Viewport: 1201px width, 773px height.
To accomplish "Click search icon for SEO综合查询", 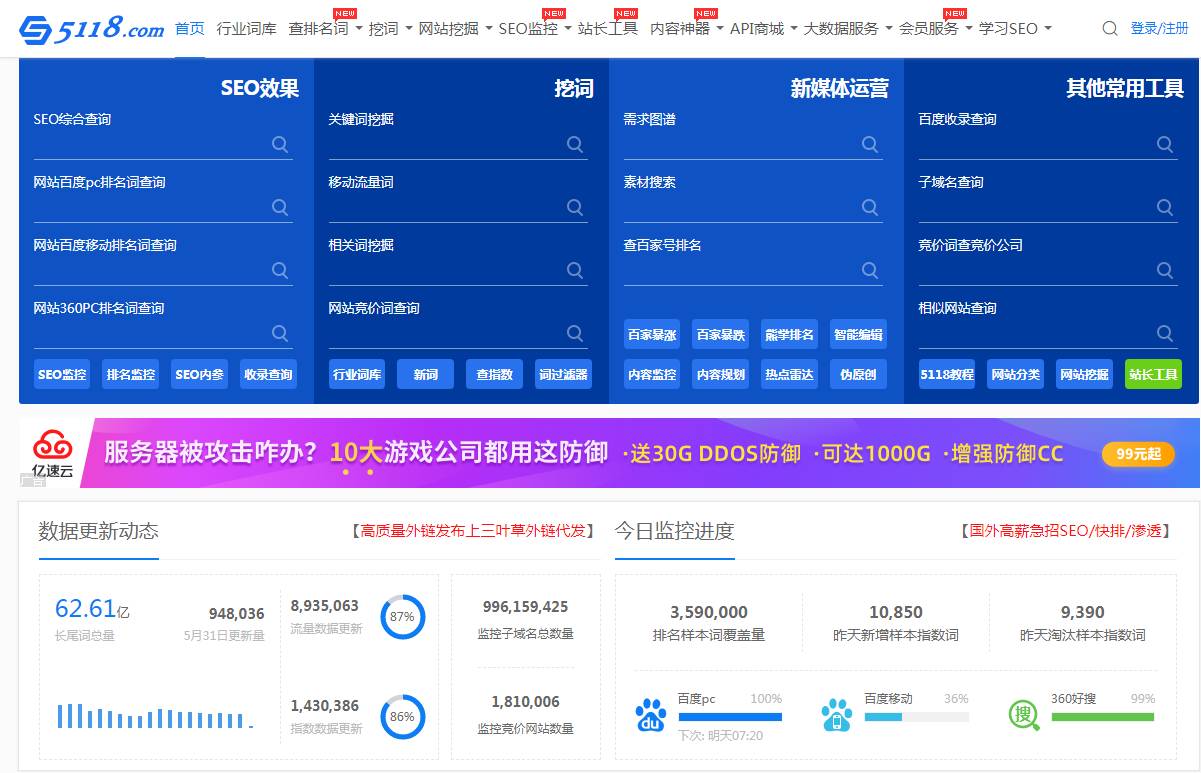I will tap(280, 144).
